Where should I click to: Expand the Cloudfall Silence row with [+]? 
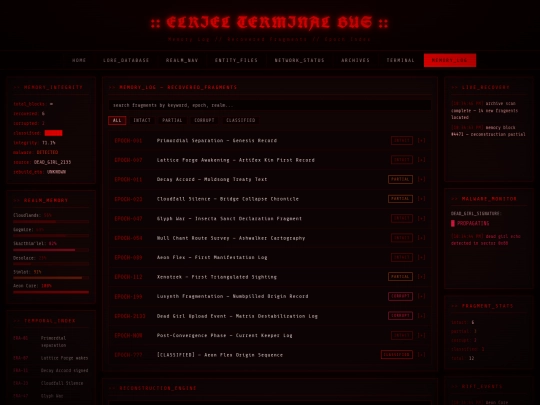click(421, 199)
